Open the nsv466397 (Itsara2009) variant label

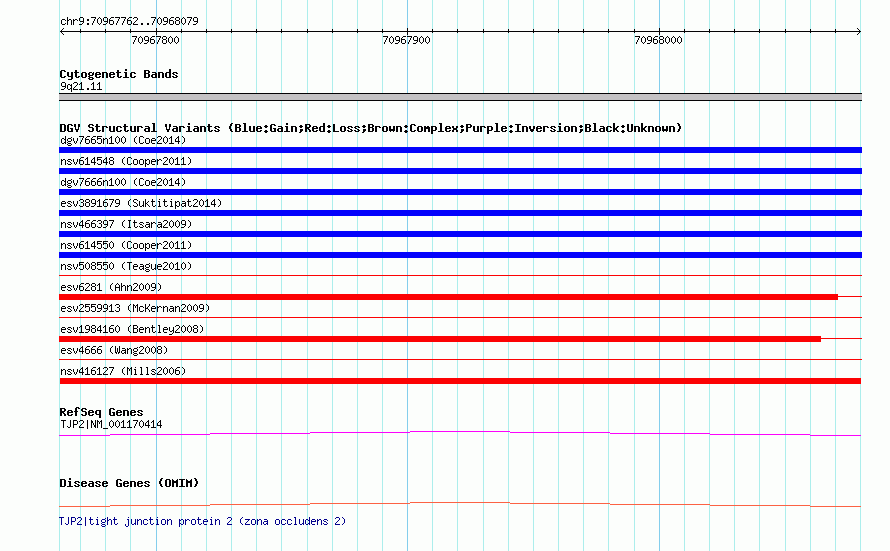point(126,224)
